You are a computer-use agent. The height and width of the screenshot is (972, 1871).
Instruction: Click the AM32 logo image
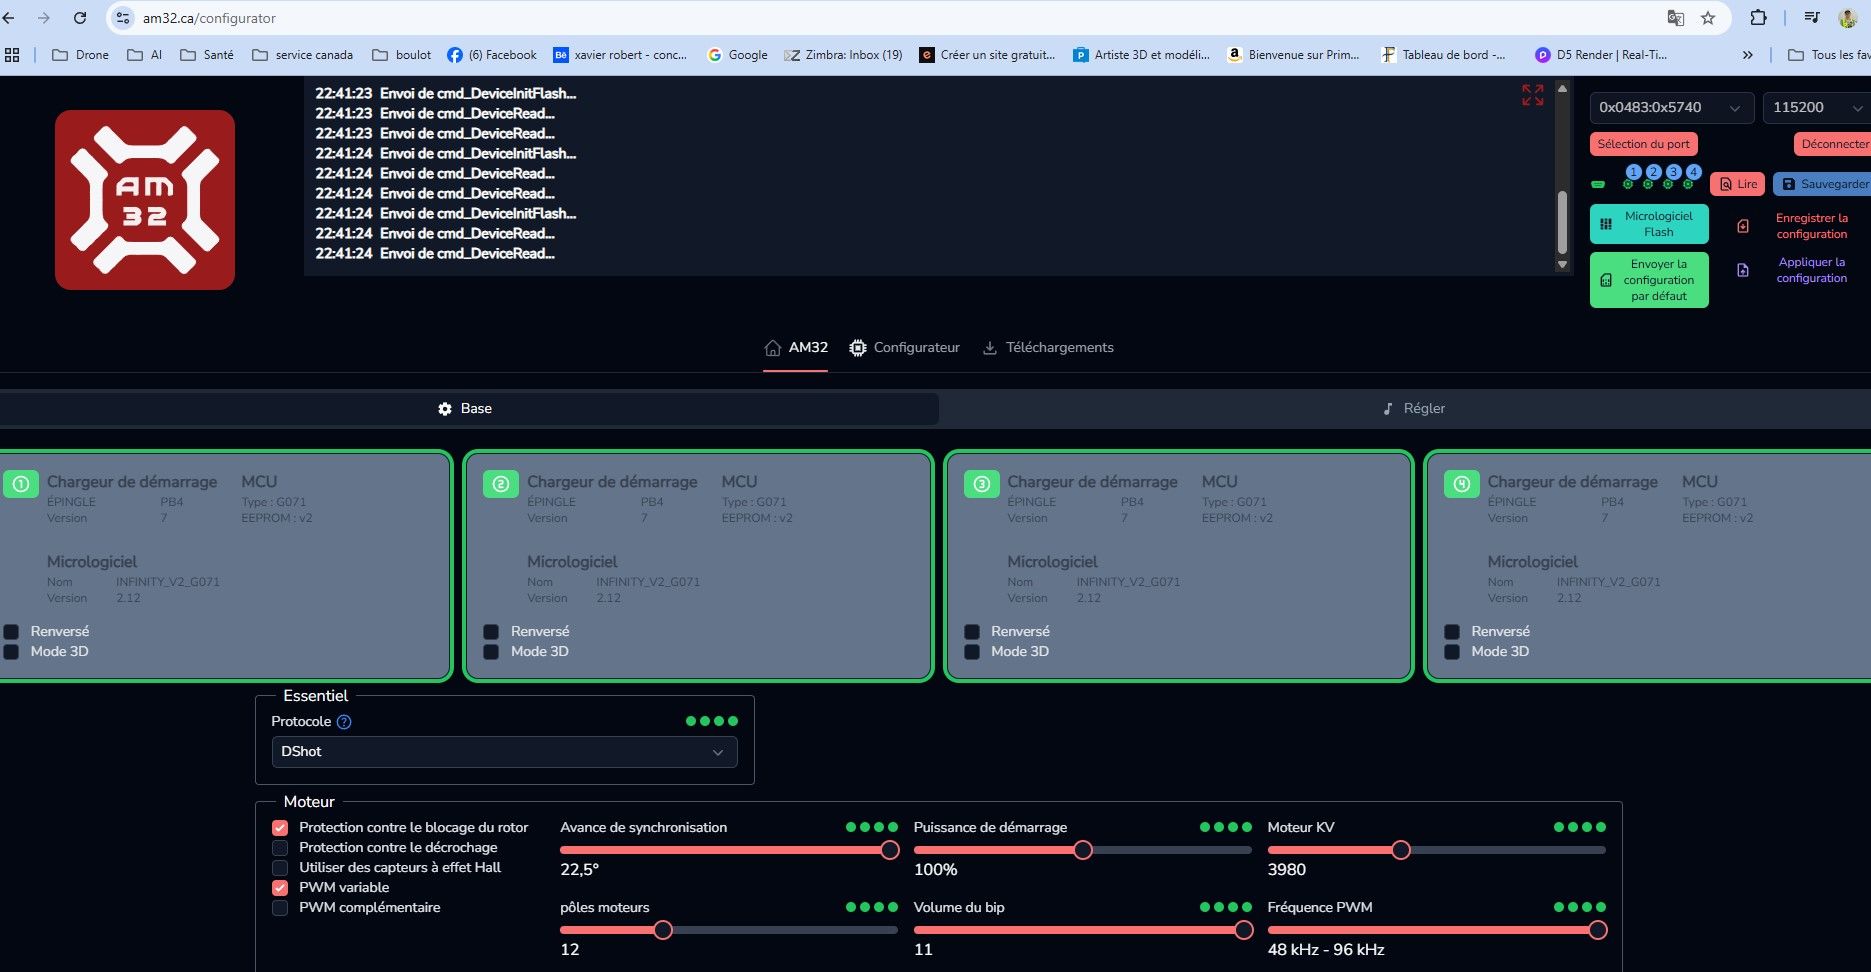[x=145, y=200]
